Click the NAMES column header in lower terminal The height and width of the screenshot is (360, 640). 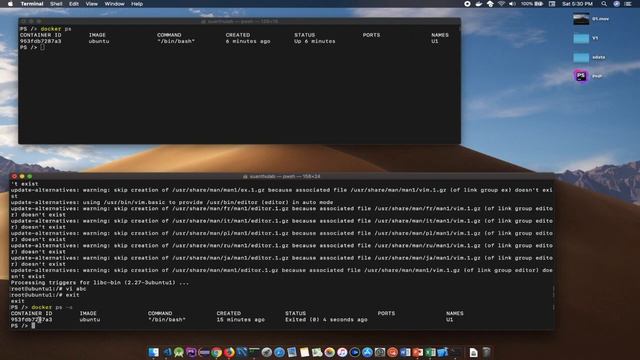point(455,313)
